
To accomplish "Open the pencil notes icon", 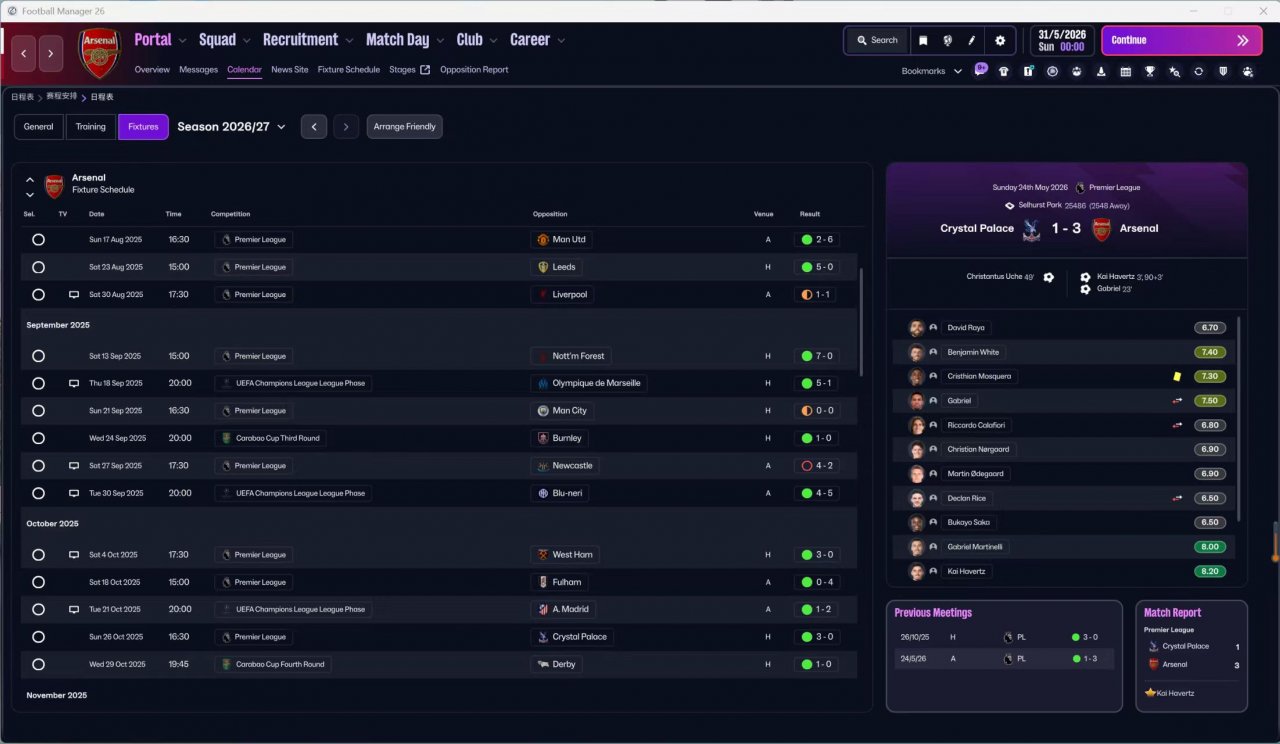I will 971,41.
